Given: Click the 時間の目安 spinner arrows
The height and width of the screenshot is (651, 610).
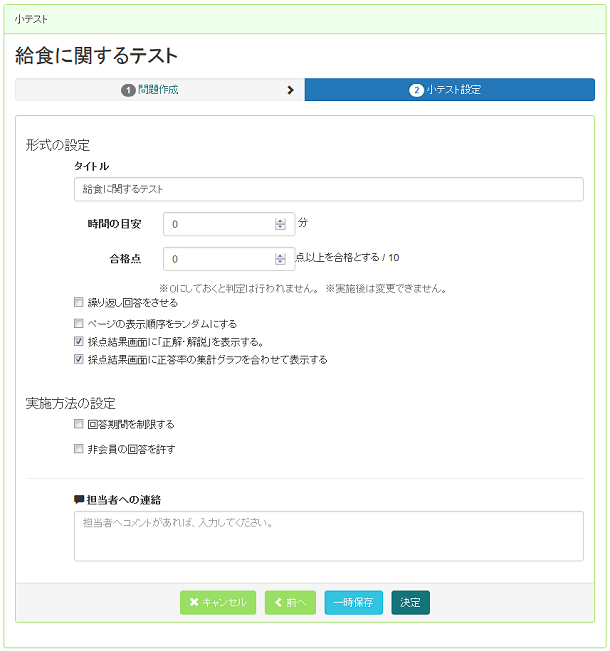Looking at the screenshot, I should pos(280,224).
